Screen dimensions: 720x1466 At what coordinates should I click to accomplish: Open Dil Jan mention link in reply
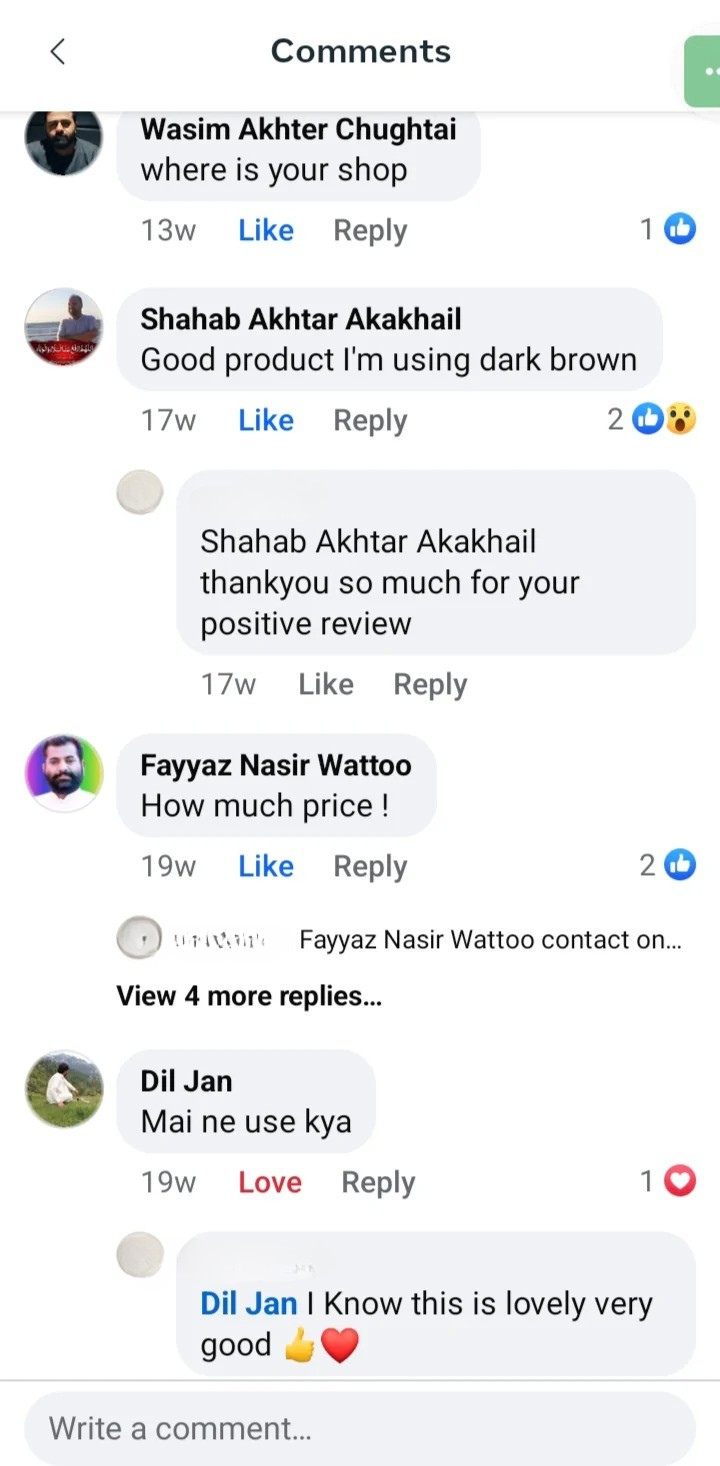[x=249, y=1303]
